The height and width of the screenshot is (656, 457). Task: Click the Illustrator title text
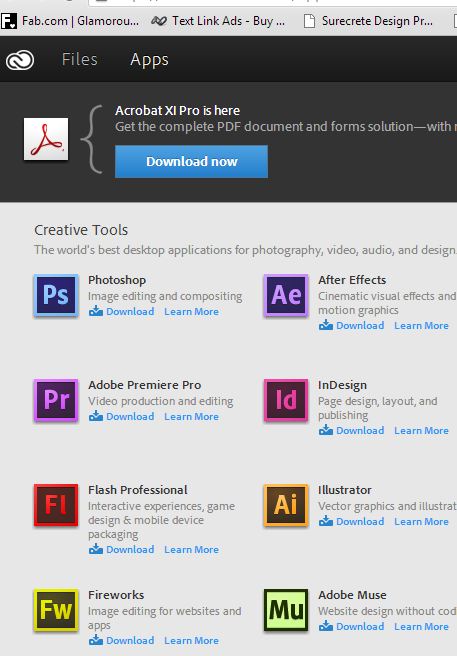click(344, 490)
